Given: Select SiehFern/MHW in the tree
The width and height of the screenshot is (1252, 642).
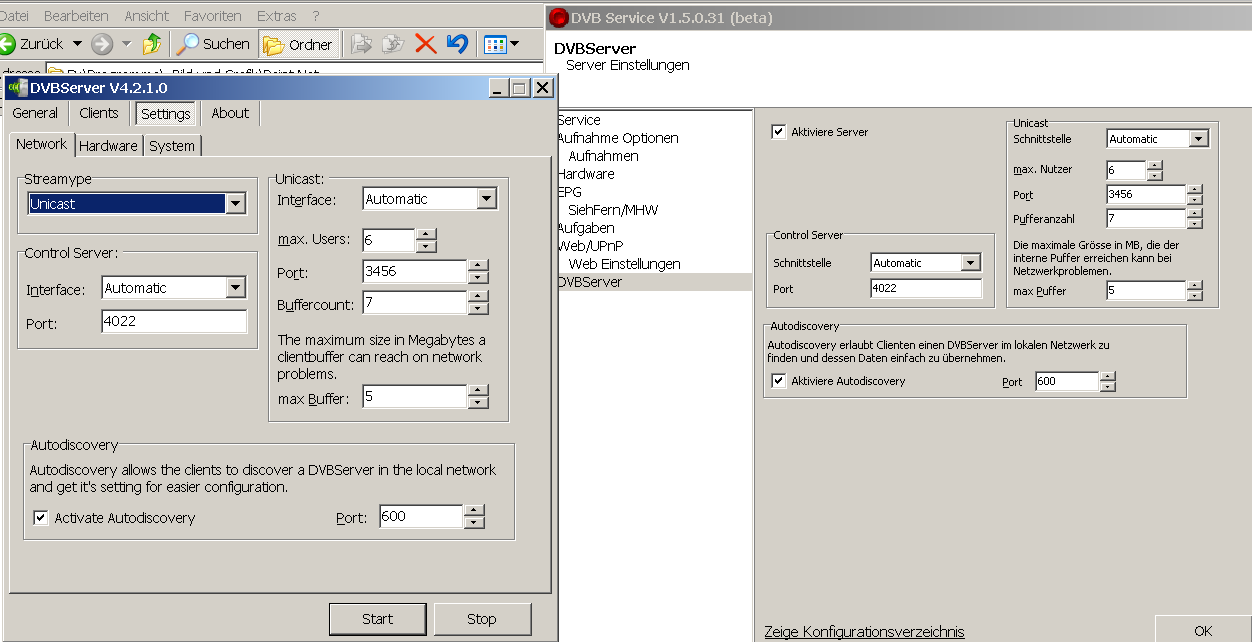Looking at the screenshot, I should click(x=613, y=210).
